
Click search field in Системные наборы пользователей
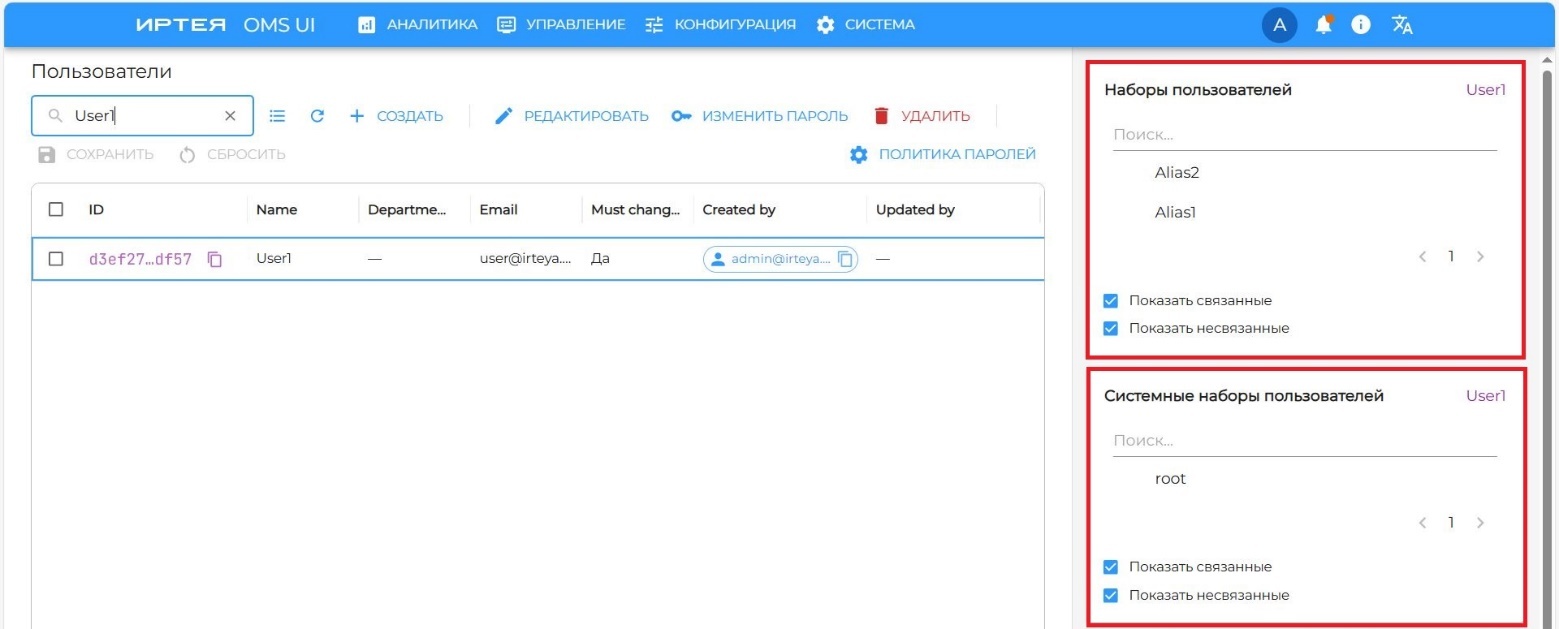[x=1305, y=440]
